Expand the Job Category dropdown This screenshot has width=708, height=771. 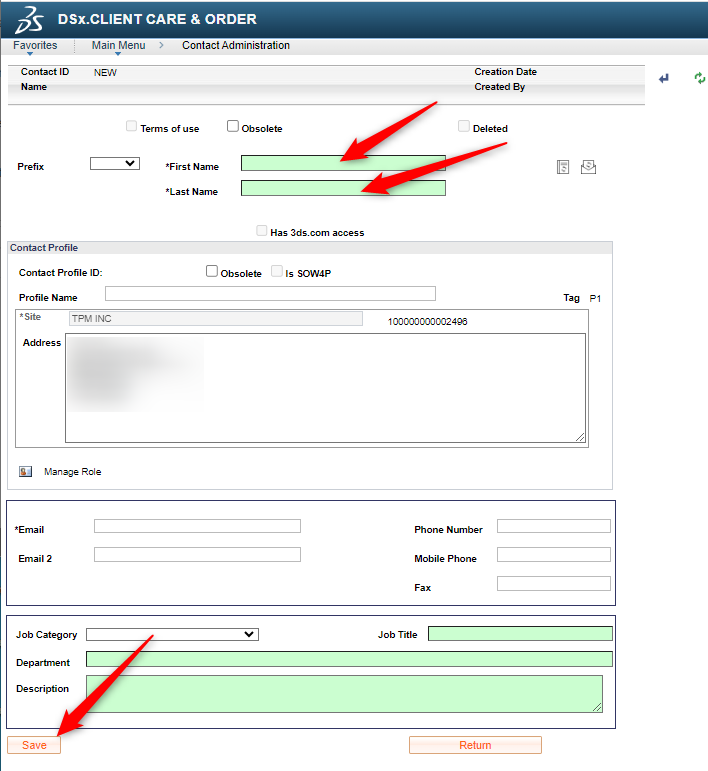(x=172, y=634)
